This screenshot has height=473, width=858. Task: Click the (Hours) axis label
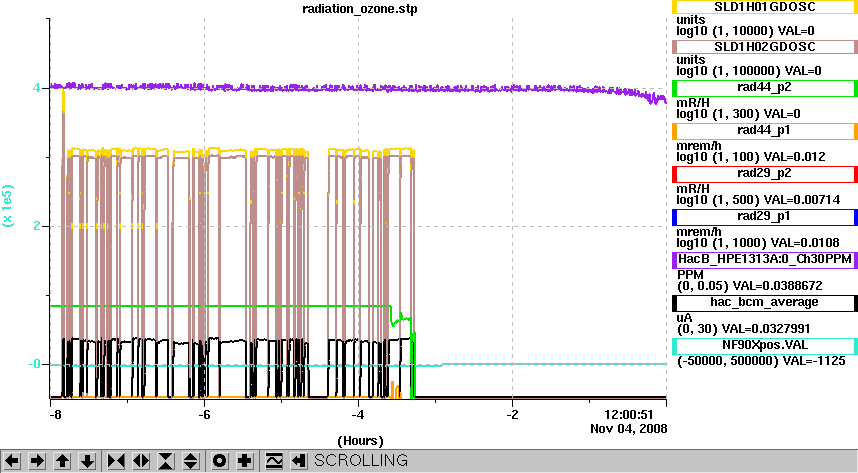click(360, 441)
